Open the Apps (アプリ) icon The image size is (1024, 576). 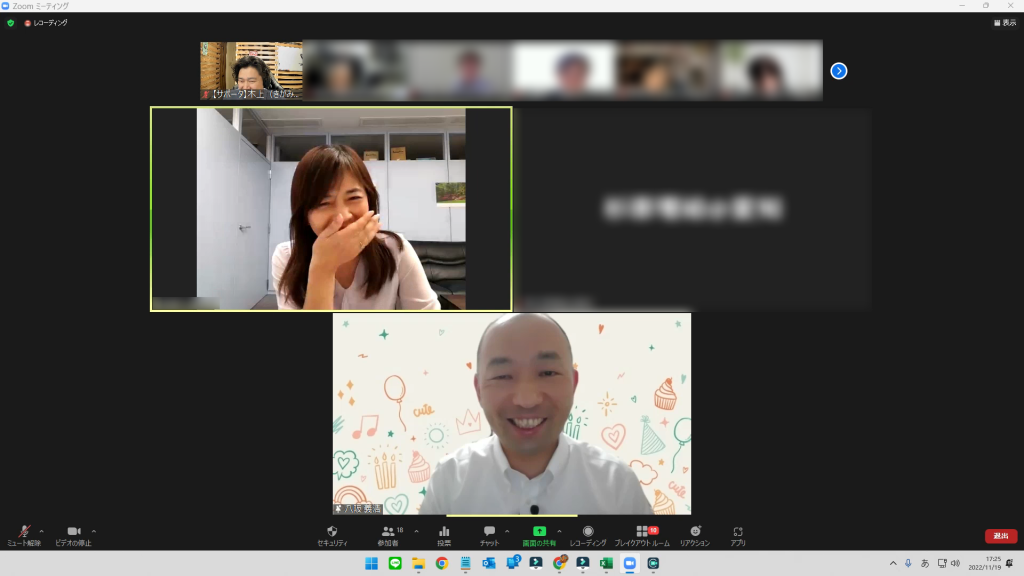click(x=738, y=535)
